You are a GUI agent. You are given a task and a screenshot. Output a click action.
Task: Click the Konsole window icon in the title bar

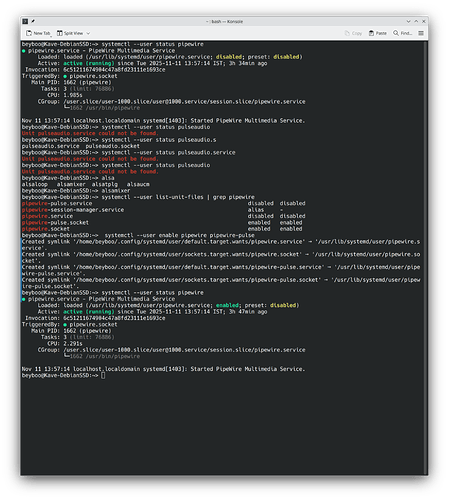[x=25, y=21]
